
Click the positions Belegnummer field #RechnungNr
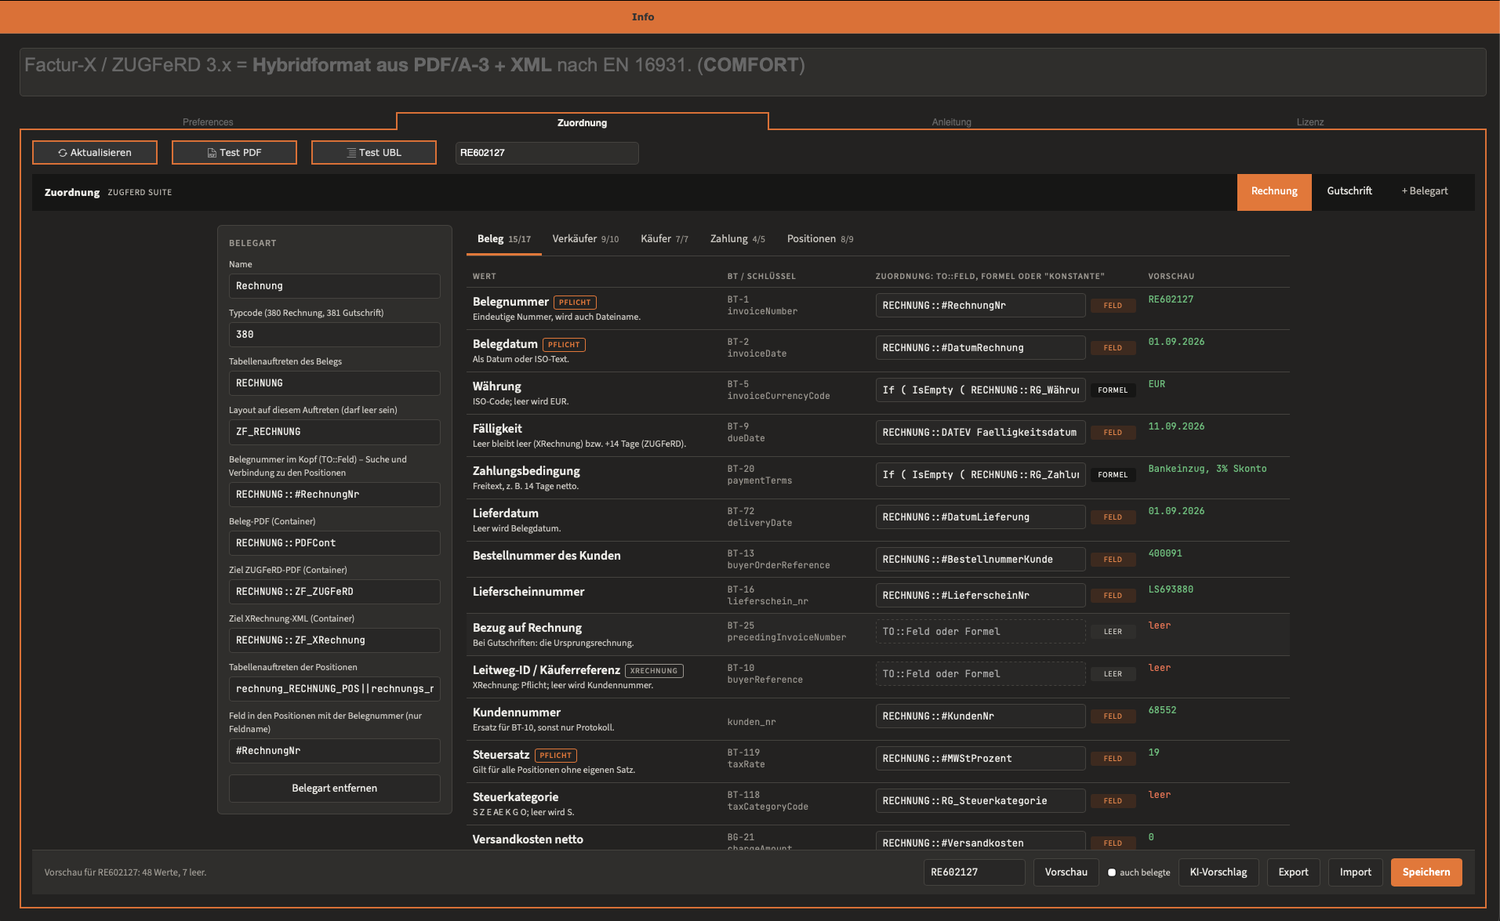[334, 751]
